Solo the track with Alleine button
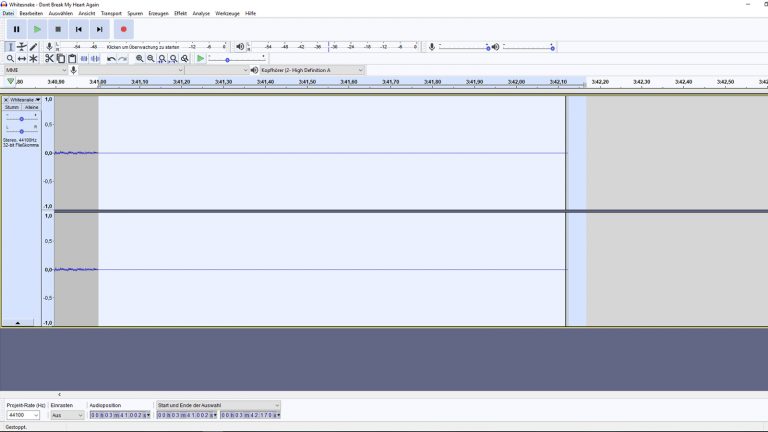 pos(31,107)
